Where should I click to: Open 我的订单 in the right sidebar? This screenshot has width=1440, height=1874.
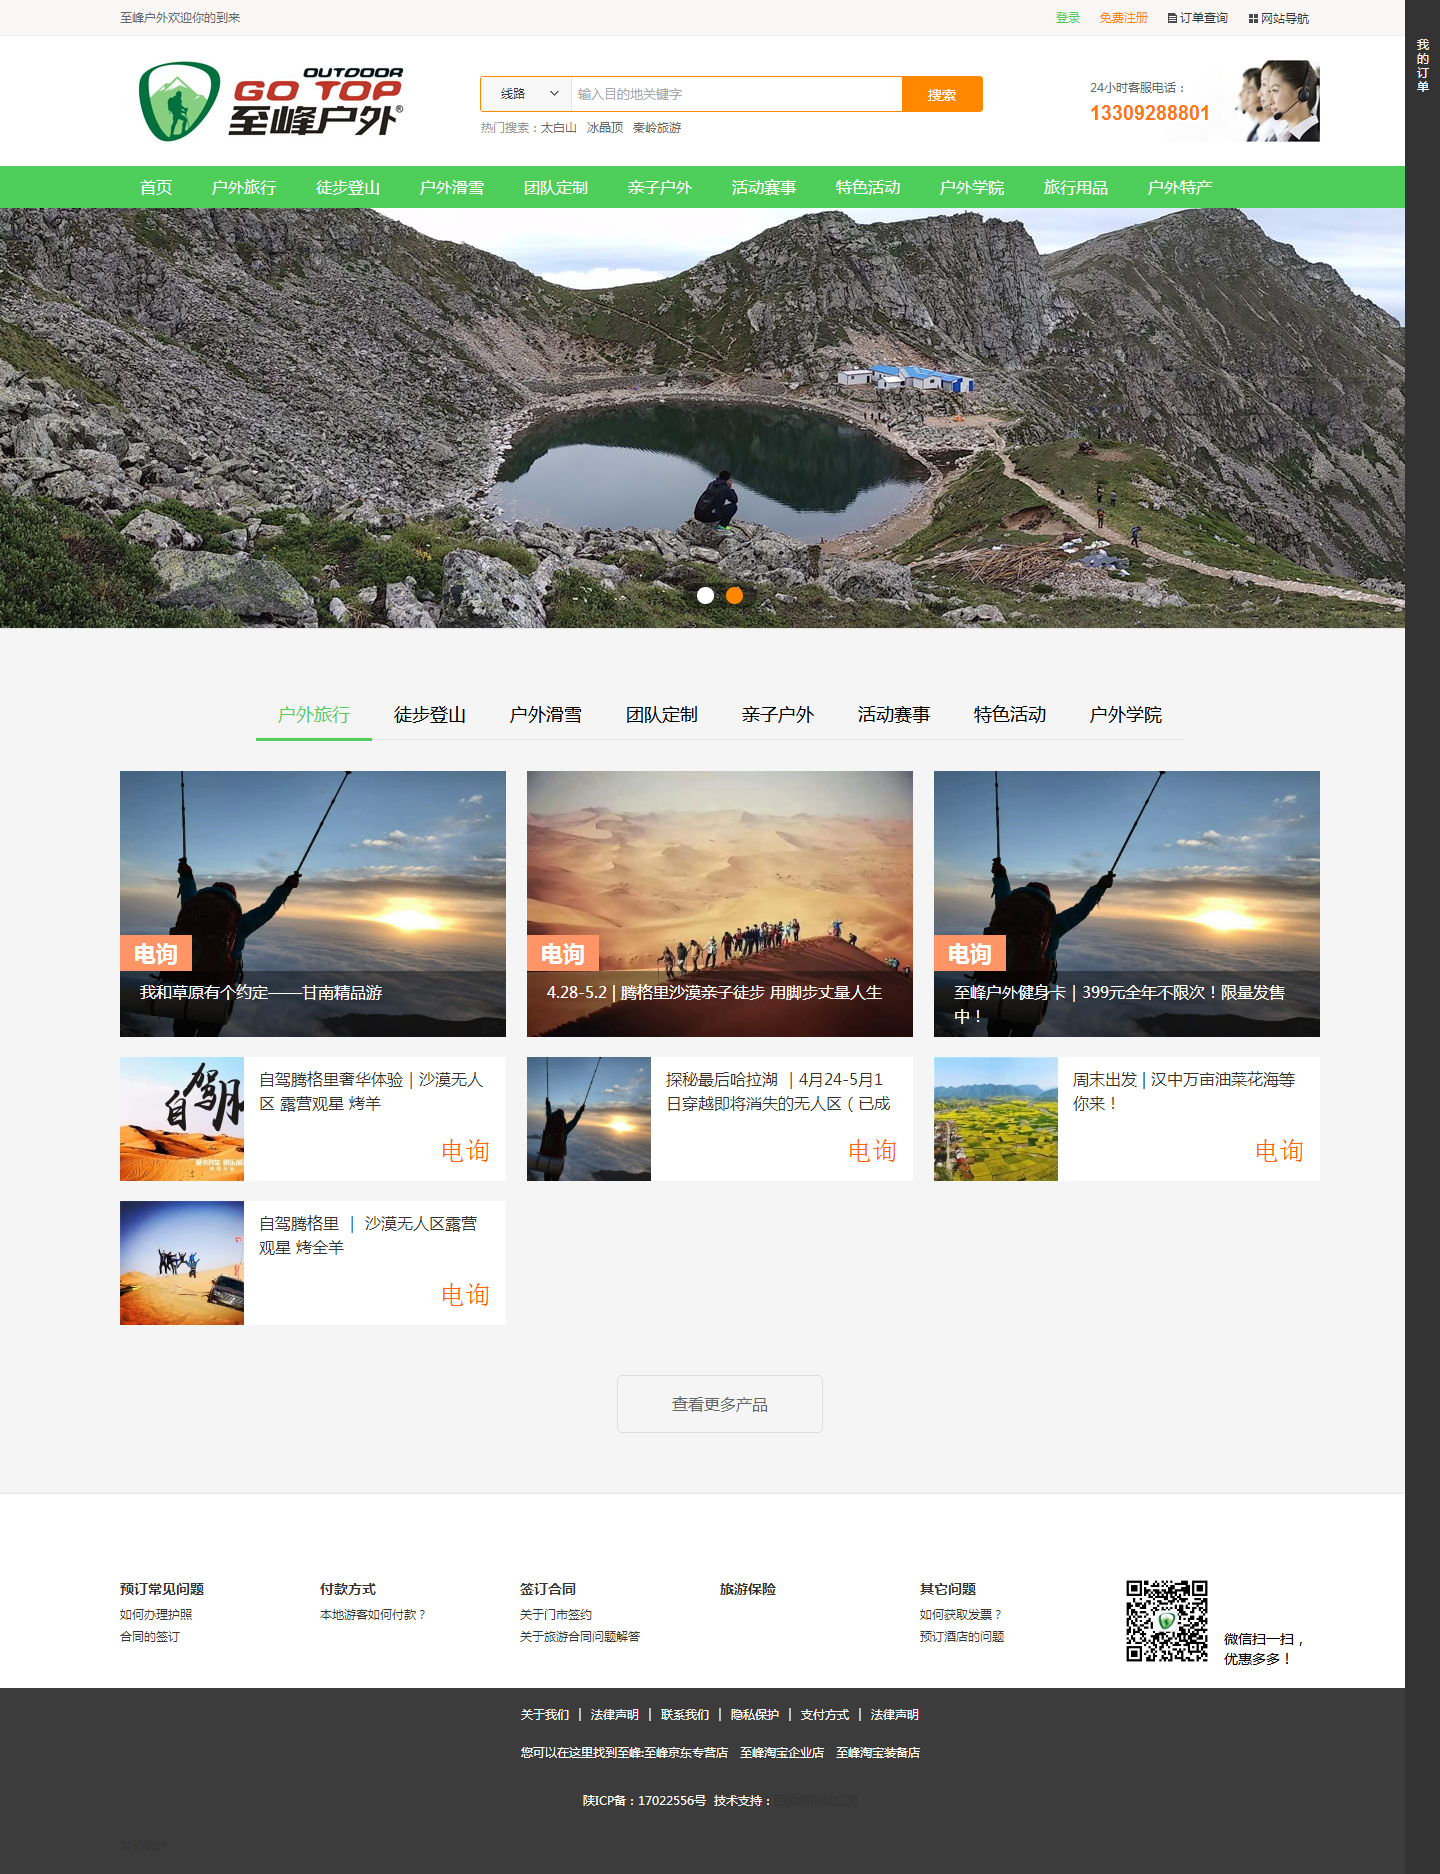tap(1422, 66)
